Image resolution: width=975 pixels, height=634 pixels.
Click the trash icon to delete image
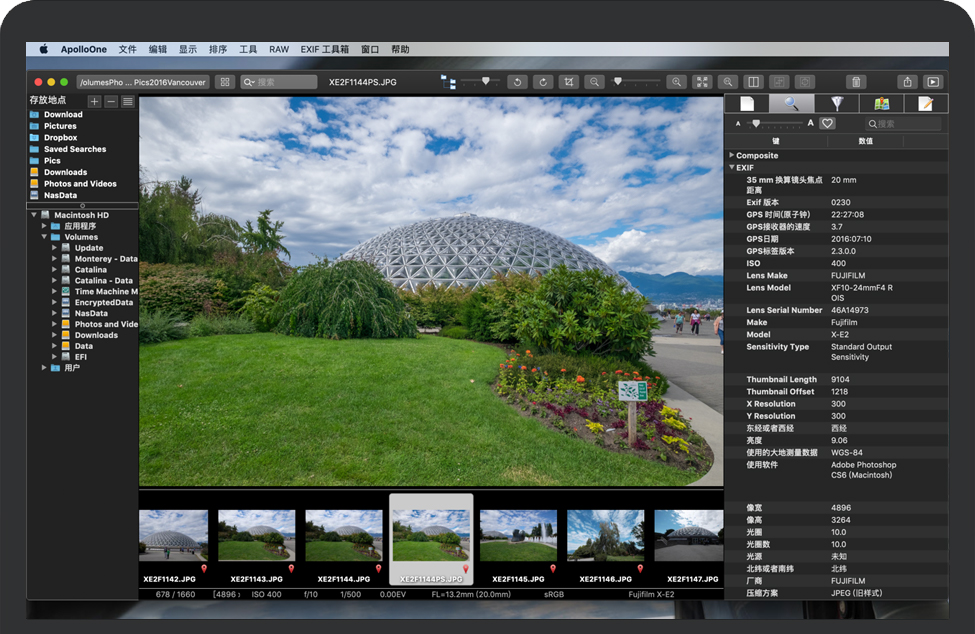[x=855, y=82]
